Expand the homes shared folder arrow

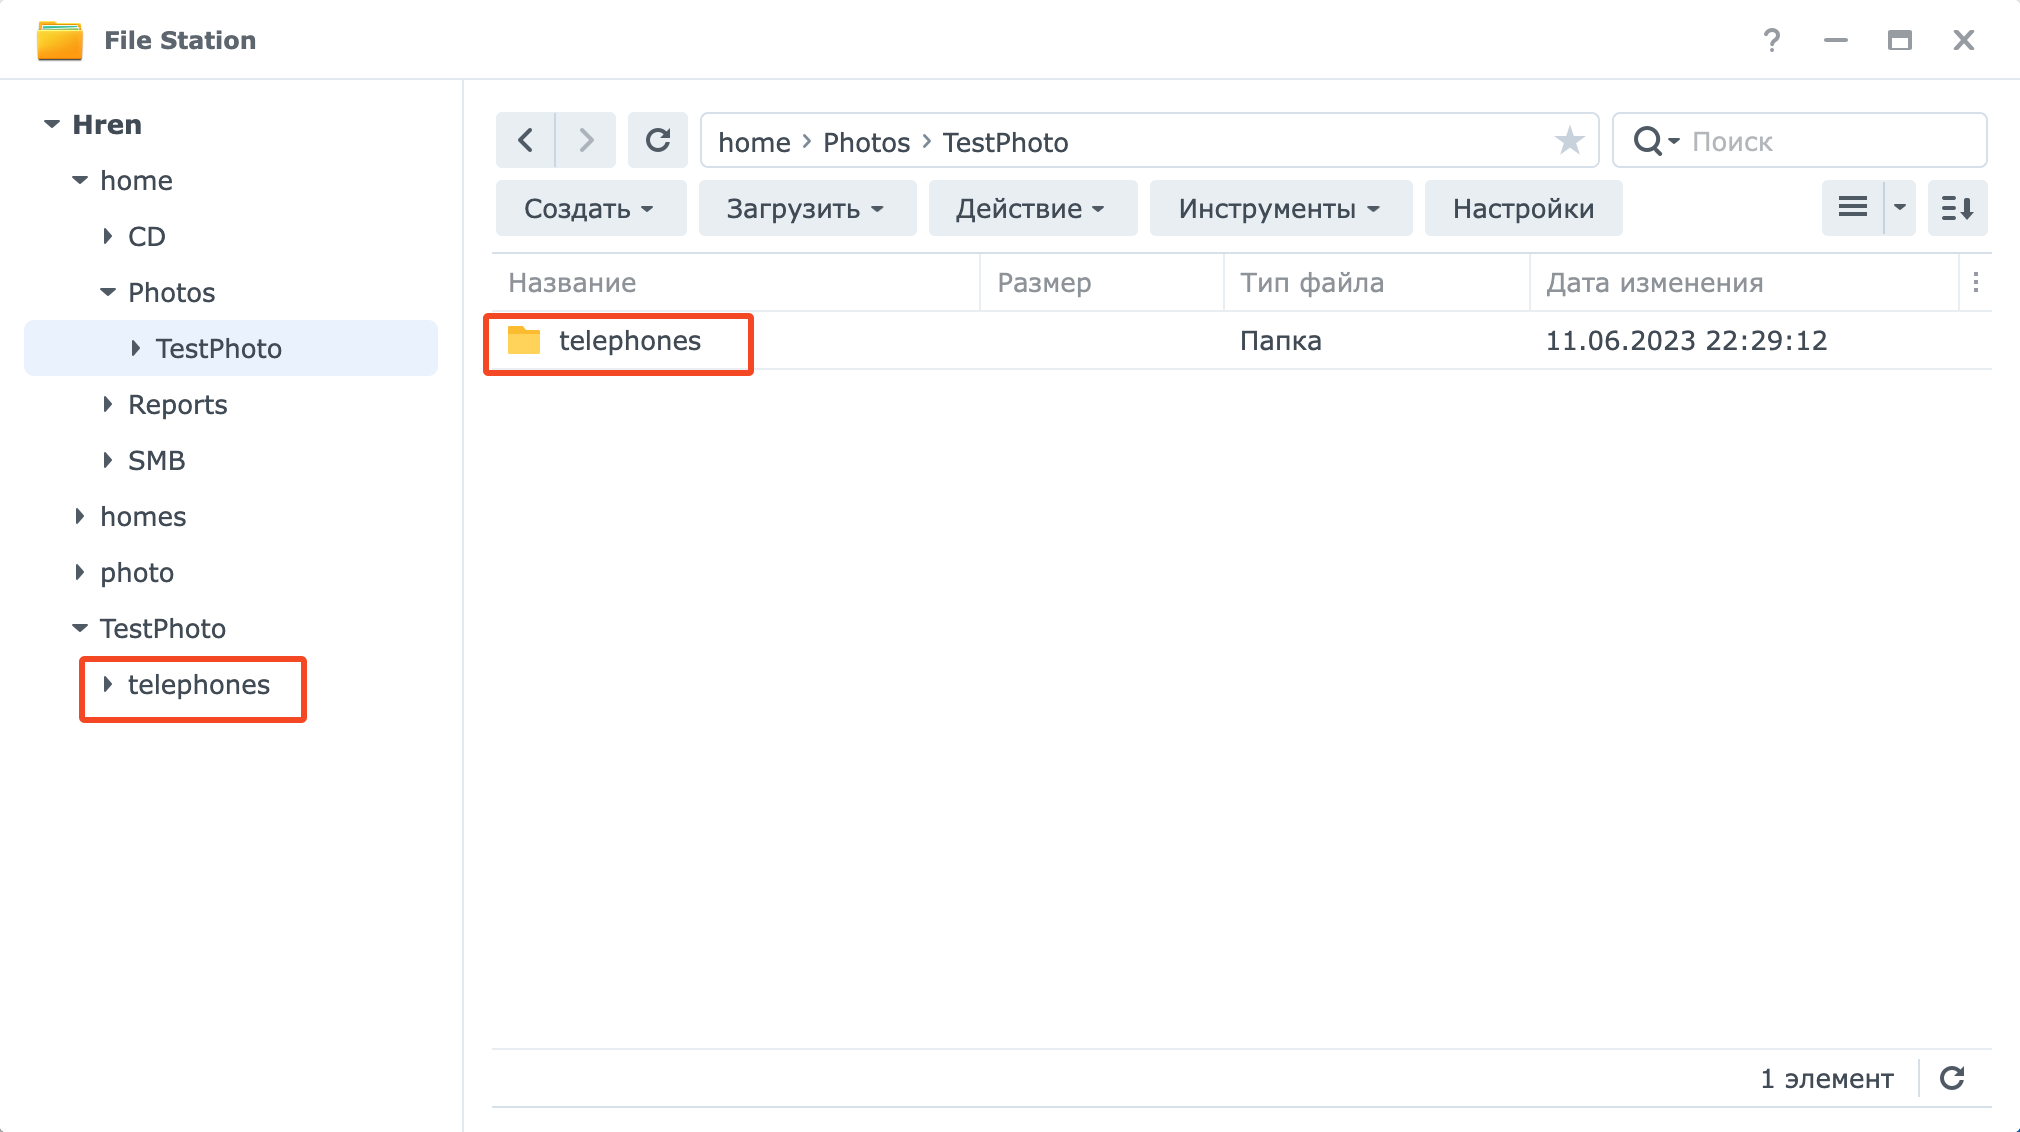coord(80,516)
